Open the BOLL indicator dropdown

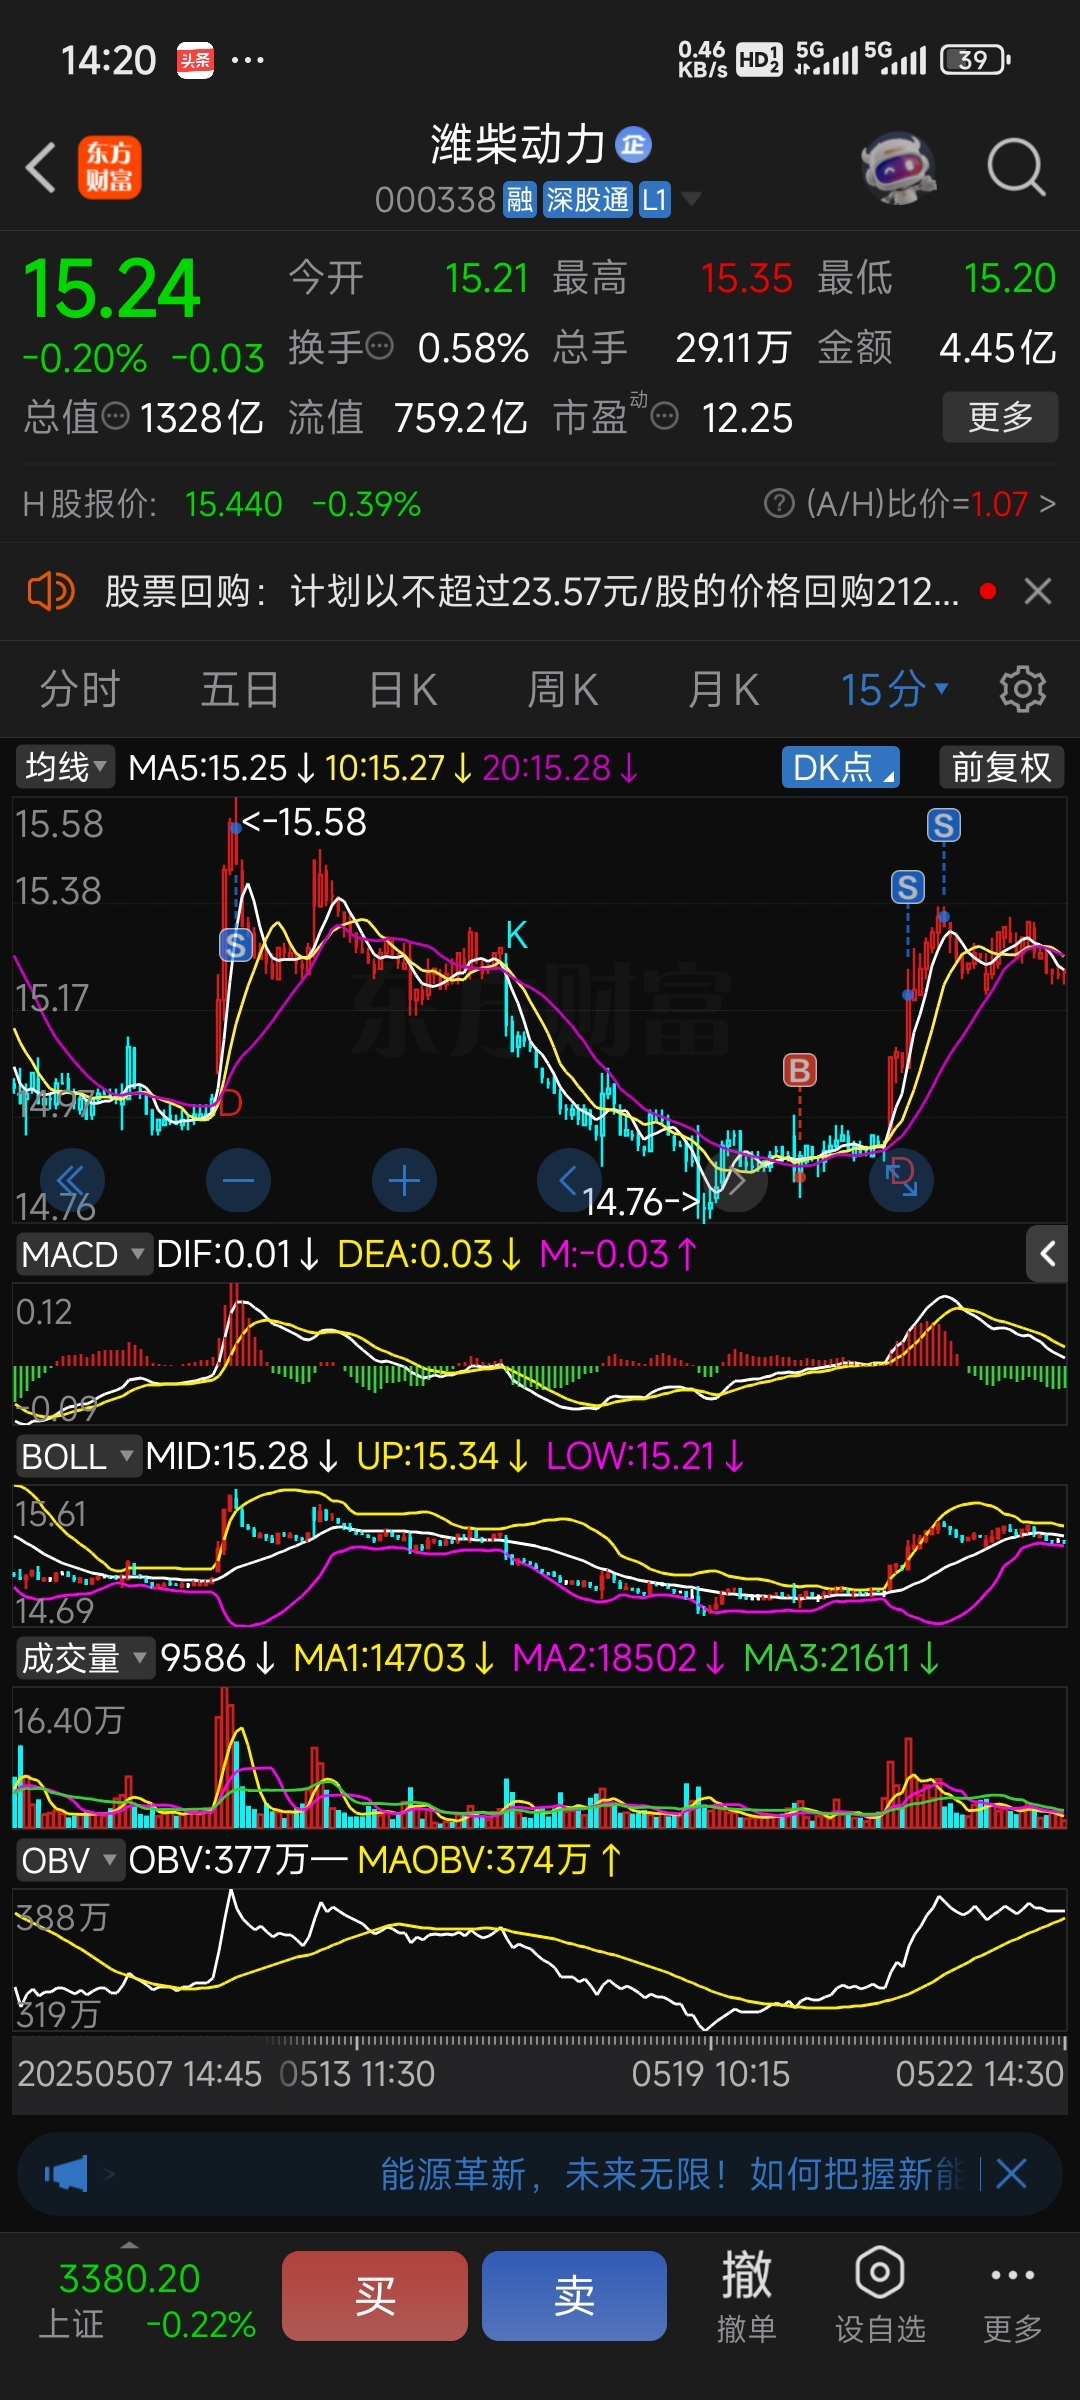pyautogui.click(x=77, y=1456)
